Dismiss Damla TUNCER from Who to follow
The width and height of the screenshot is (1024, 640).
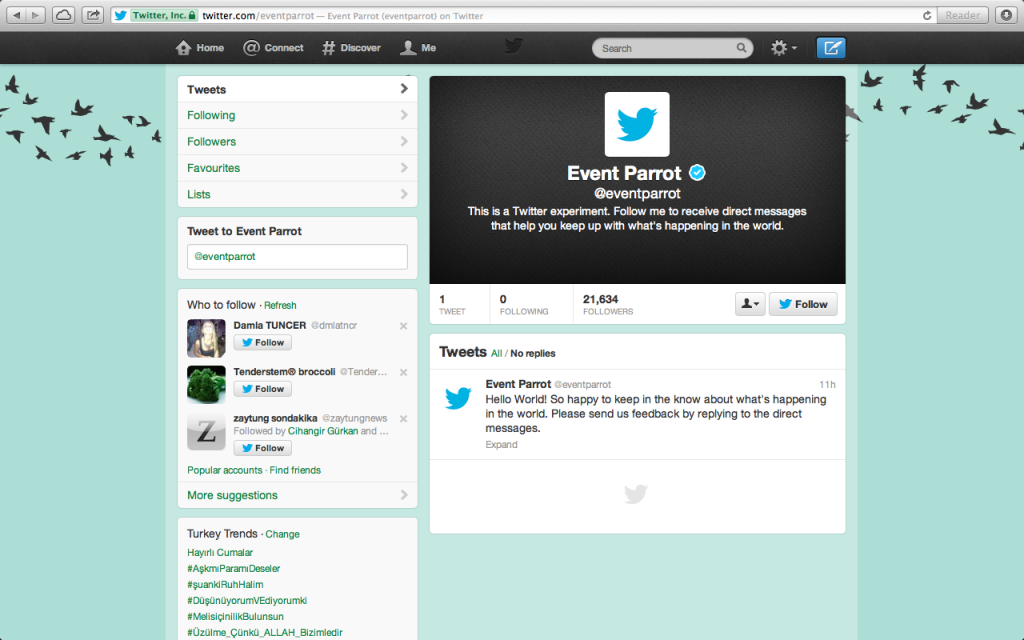[404, 325]
